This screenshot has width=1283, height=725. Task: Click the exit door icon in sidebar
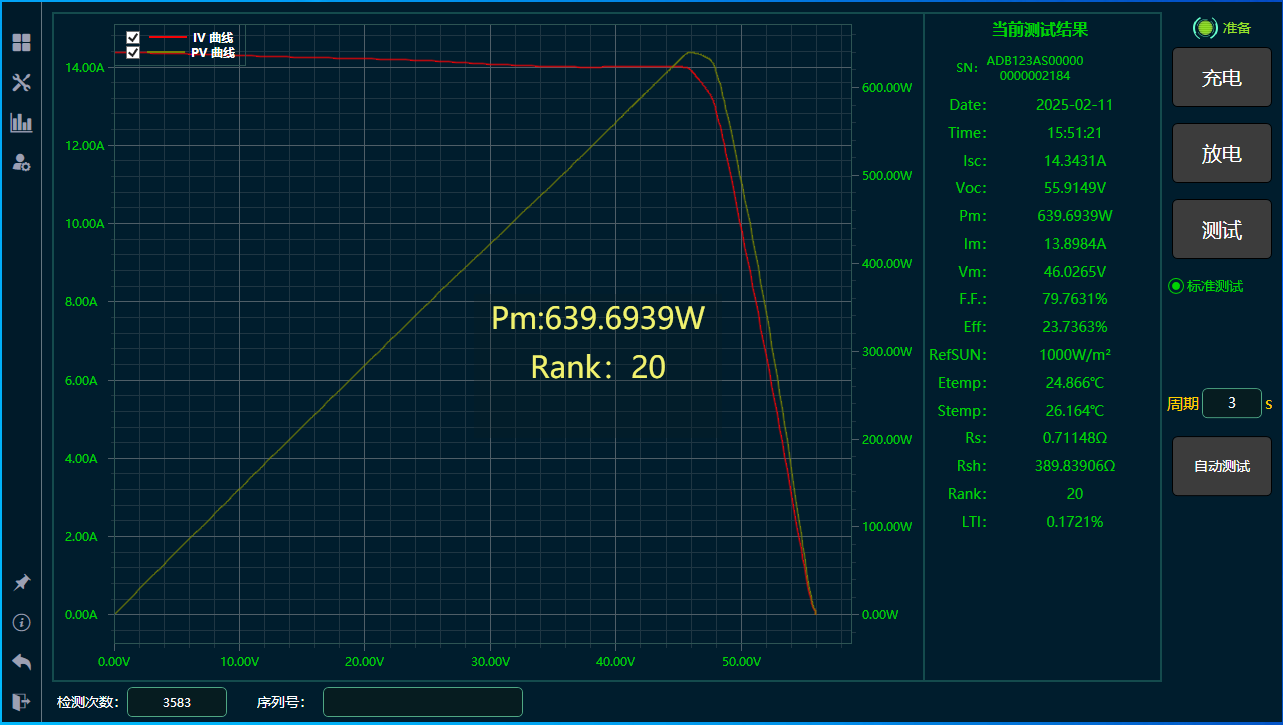pyautogui.click(x=21, y=701)
